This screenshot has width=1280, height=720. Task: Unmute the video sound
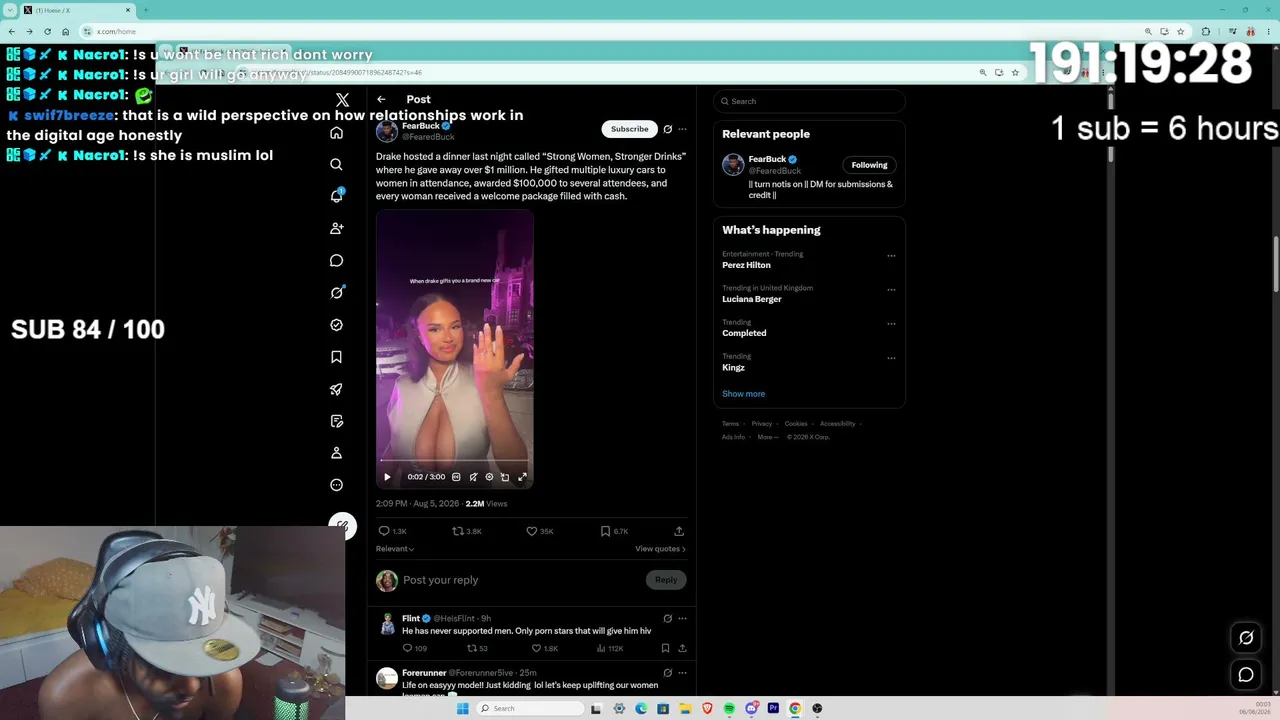[x=473, y=477]
